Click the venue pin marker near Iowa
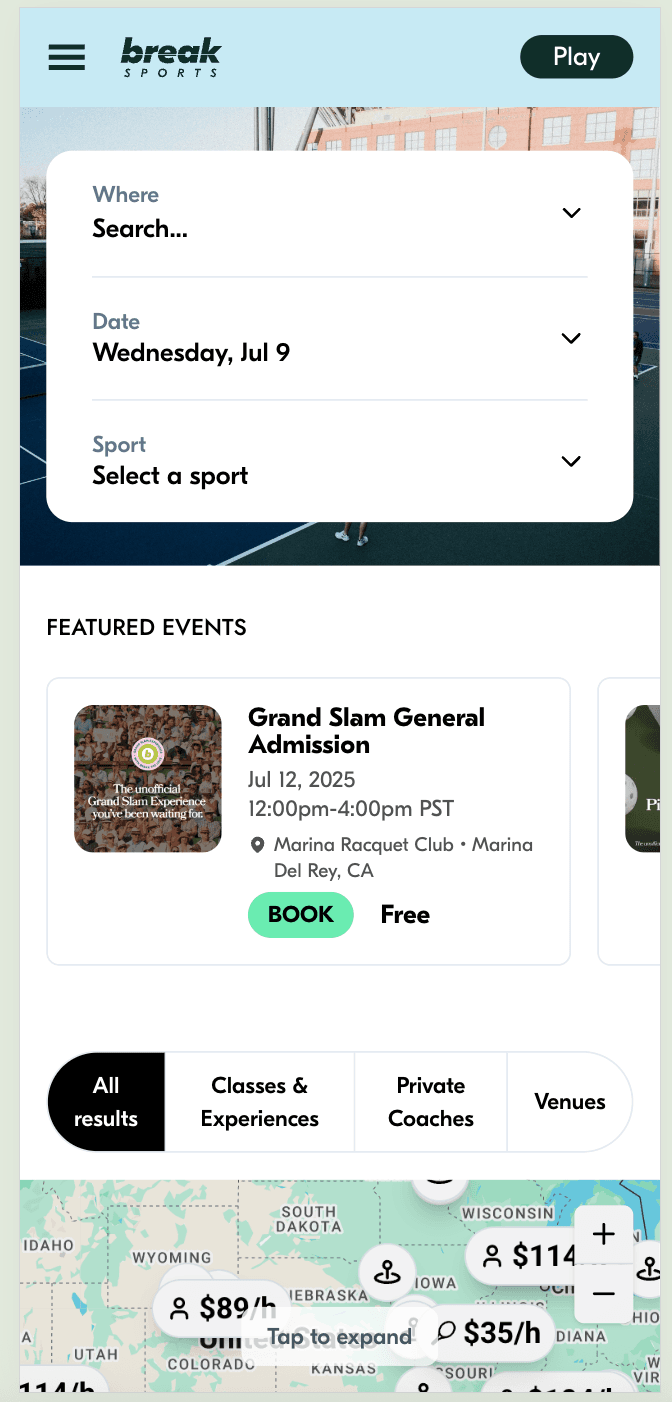The height and width of the screenshot is (1402, 672). click(x=387, y=1273)
